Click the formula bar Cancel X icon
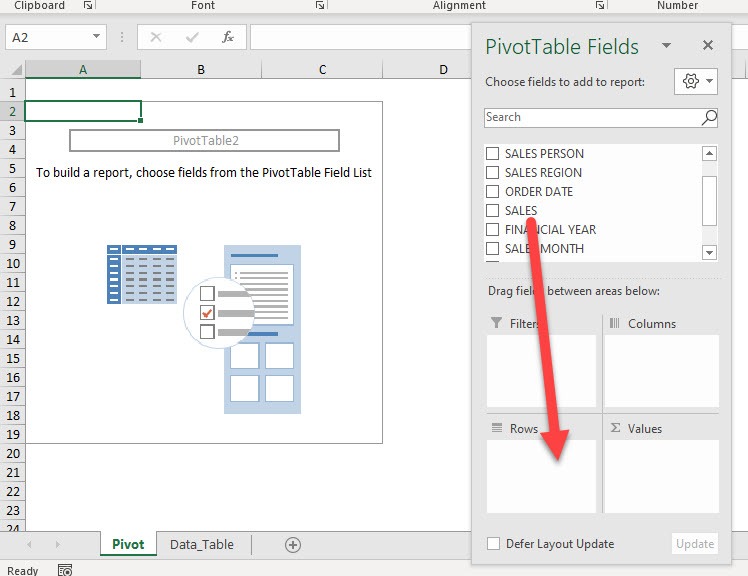 [x=156, y=37]
